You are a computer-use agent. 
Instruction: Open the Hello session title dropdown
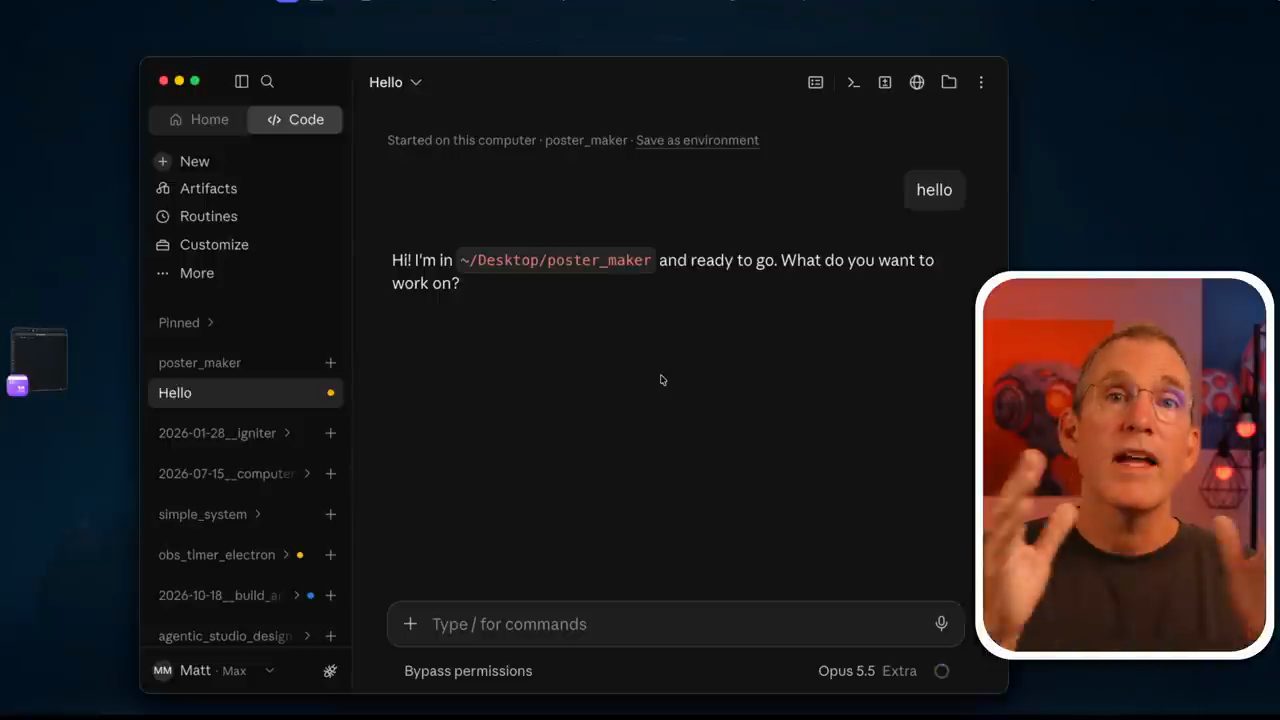(395, 82)
